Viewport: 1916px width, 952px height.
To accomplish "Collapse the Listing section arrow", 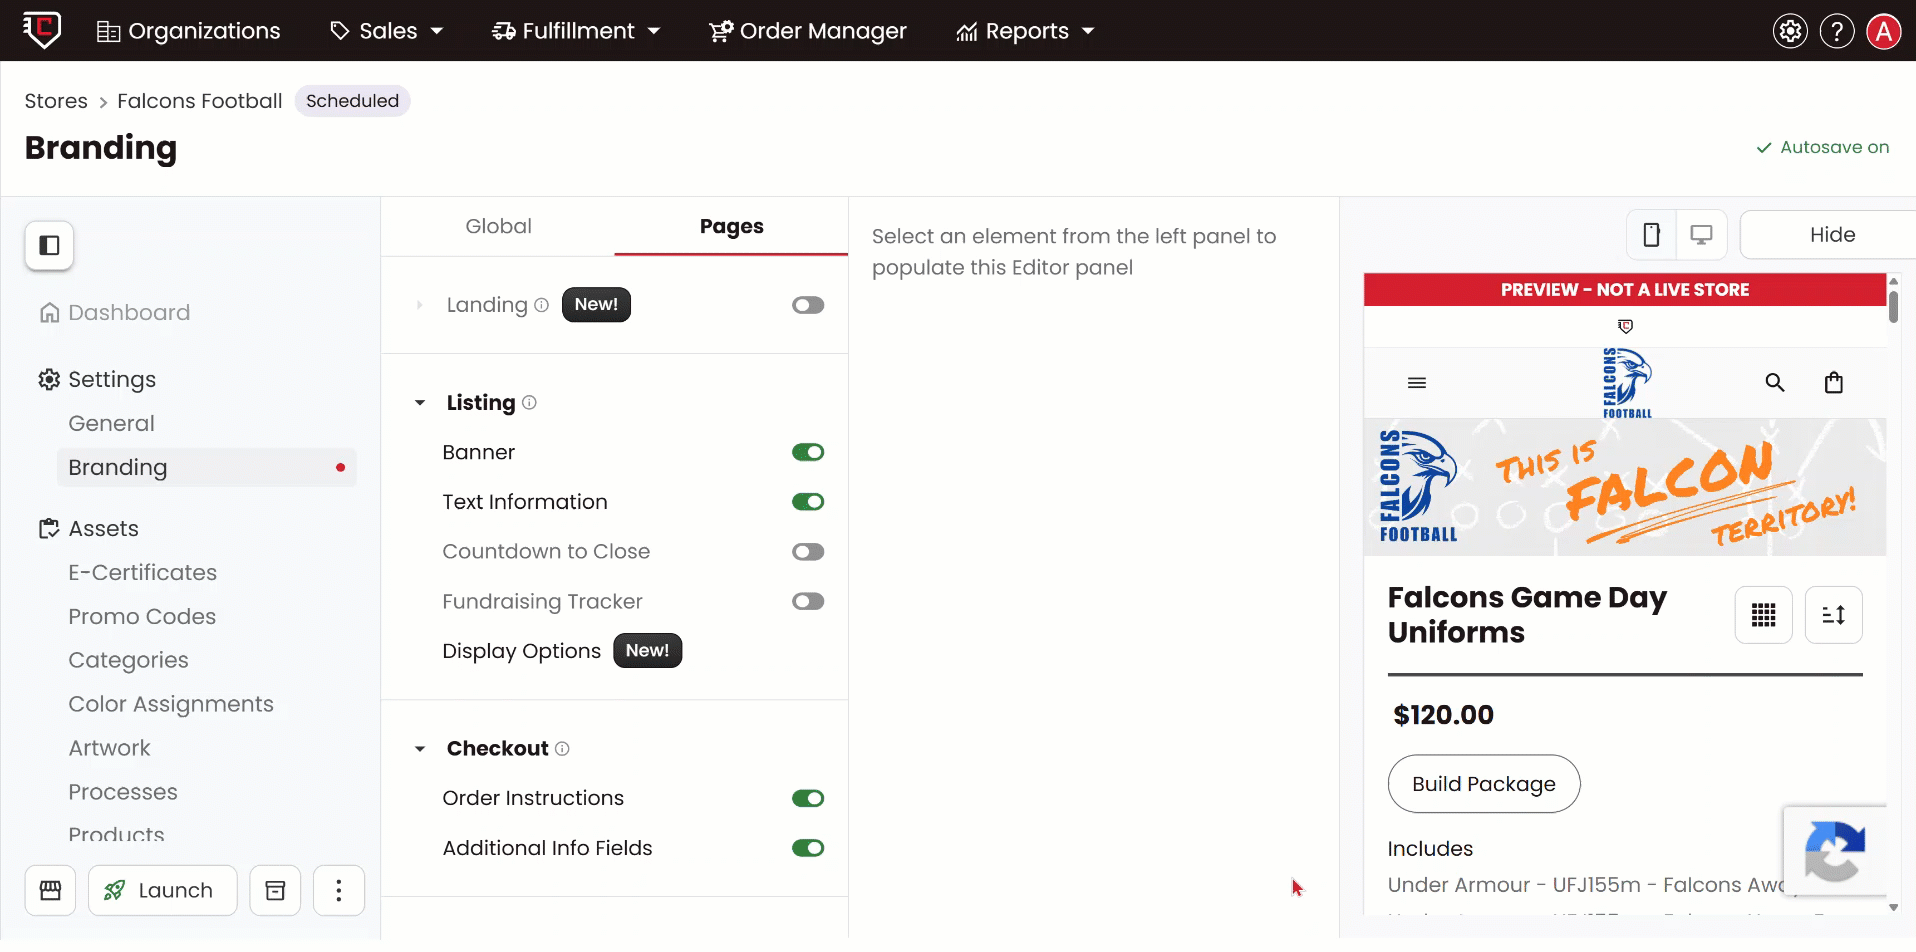I will tap(420, 403).
